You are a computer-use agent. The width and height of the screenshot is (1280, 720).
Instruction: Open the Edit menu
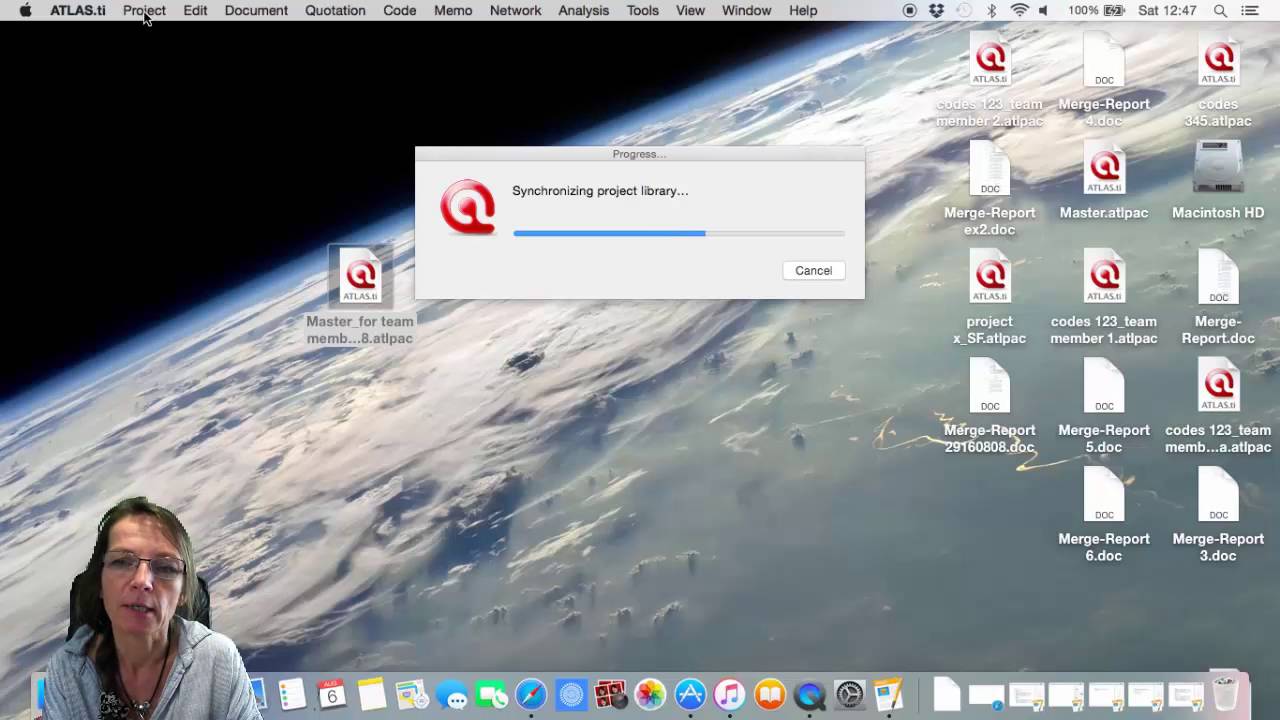tap(195, 10)
